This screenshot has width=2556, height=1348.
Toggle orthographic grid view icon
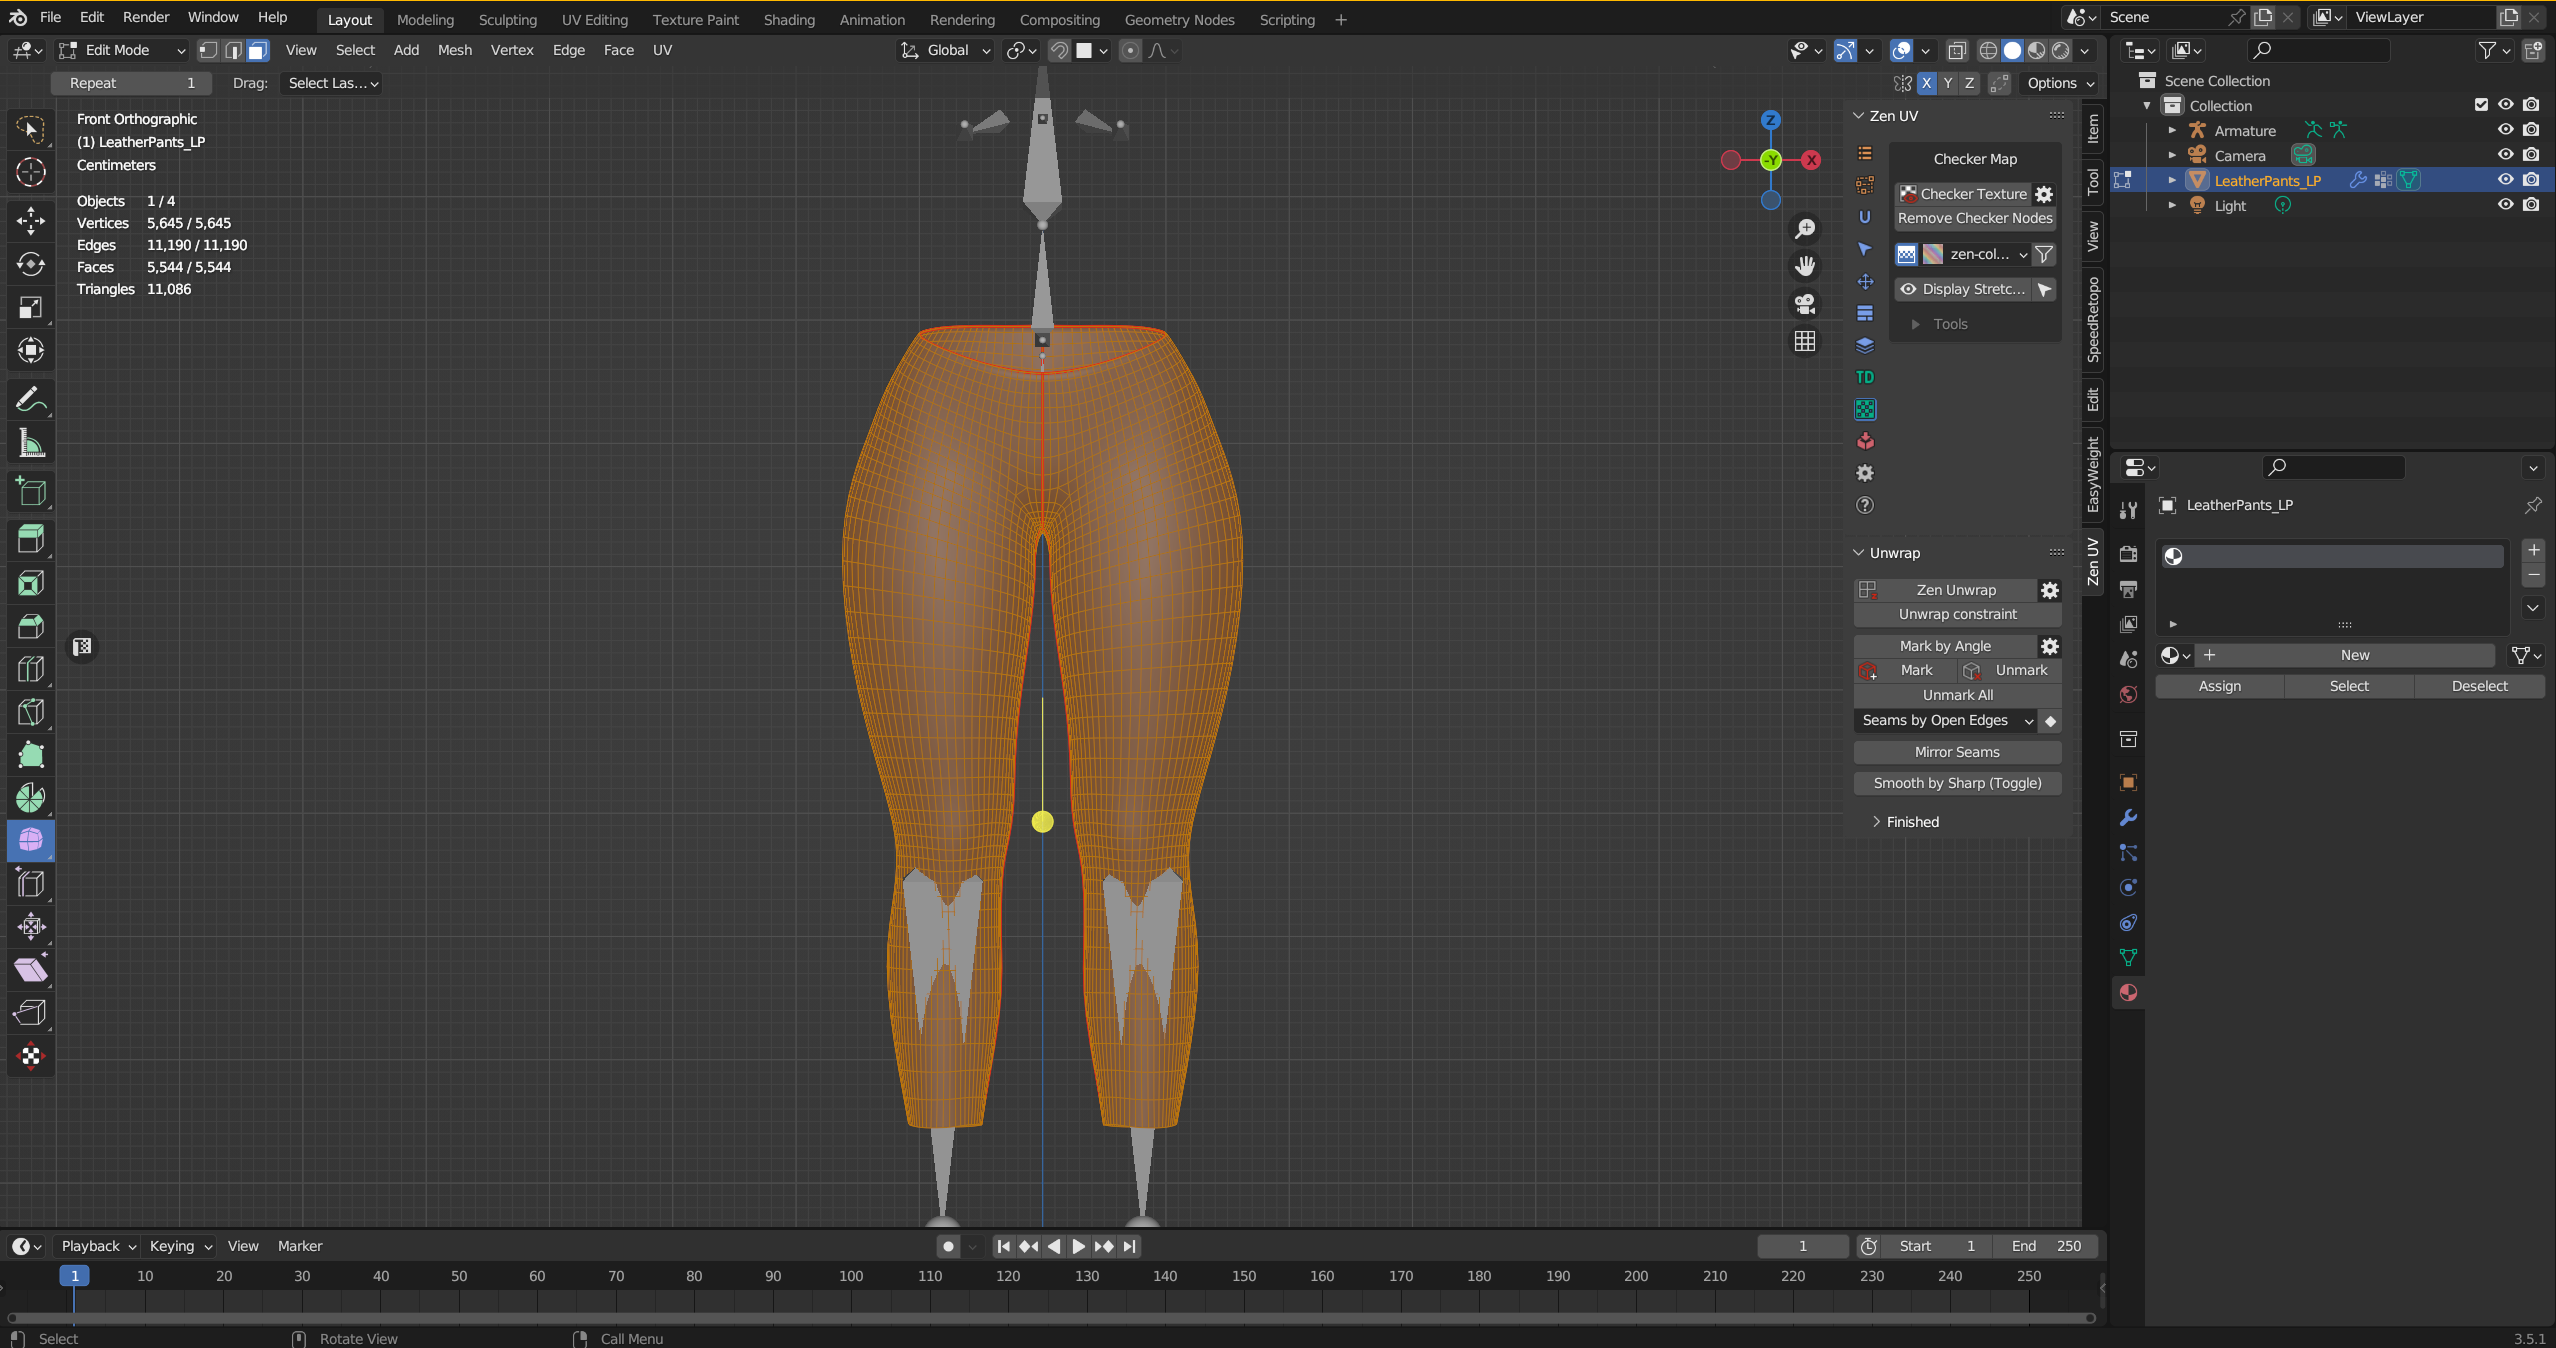[x=1805, y=342]
